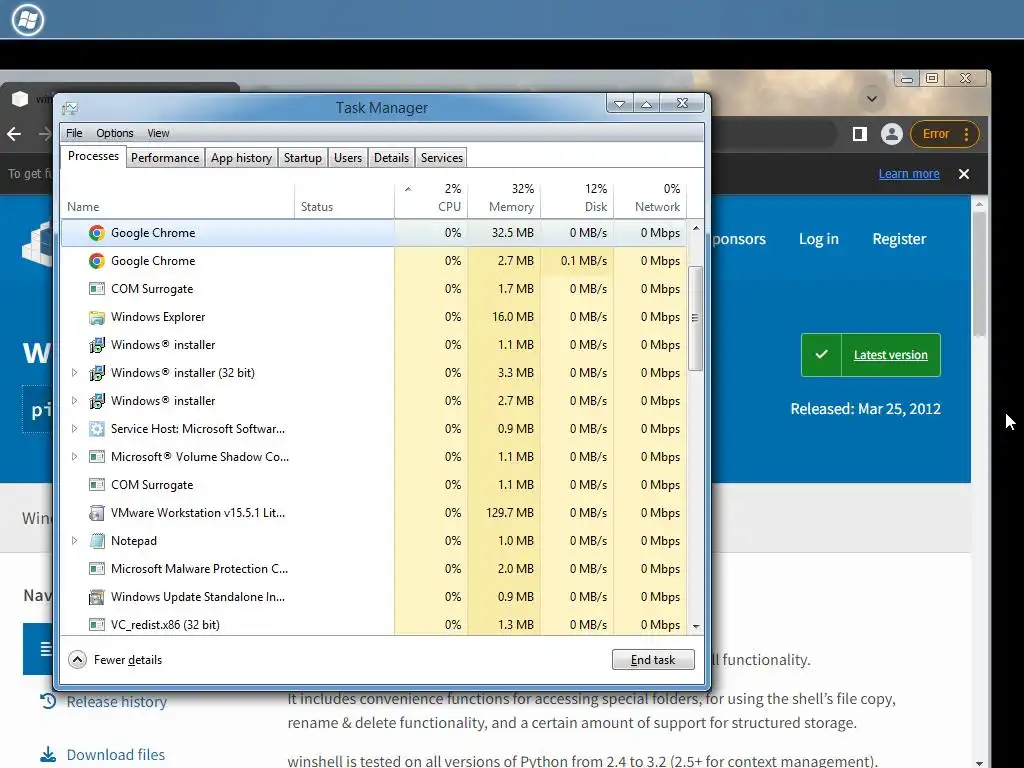Image resolution: width=1024 pixels, height=768 pixels.
Task: Switch to the Startup tab
Action: pos(302,157)
